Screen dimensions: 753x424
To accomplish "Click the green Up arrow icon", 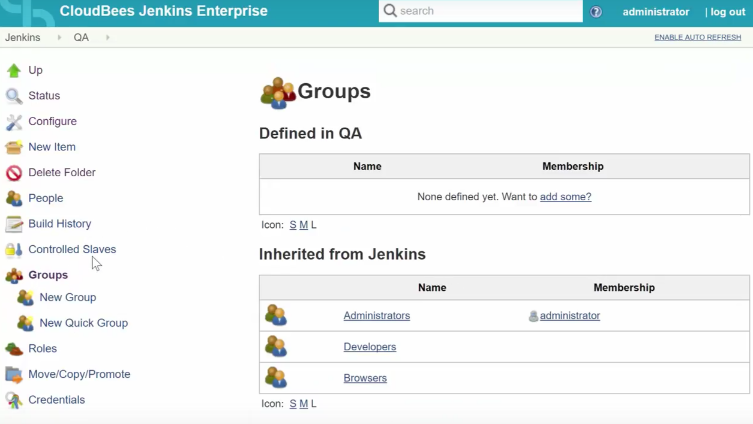I will pos(13,71).
